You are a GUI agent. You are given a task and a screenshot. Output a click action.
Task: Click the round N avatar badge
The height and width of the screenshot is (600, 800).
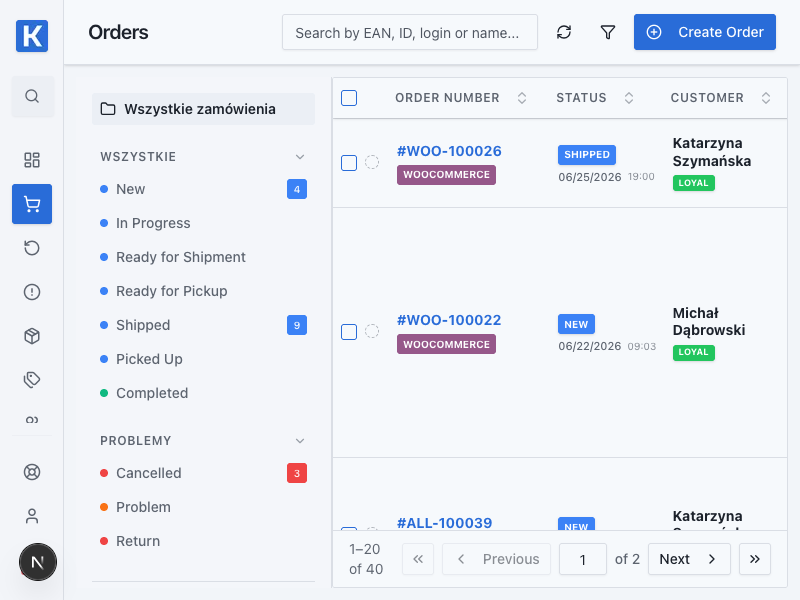(x=38, y=562)
